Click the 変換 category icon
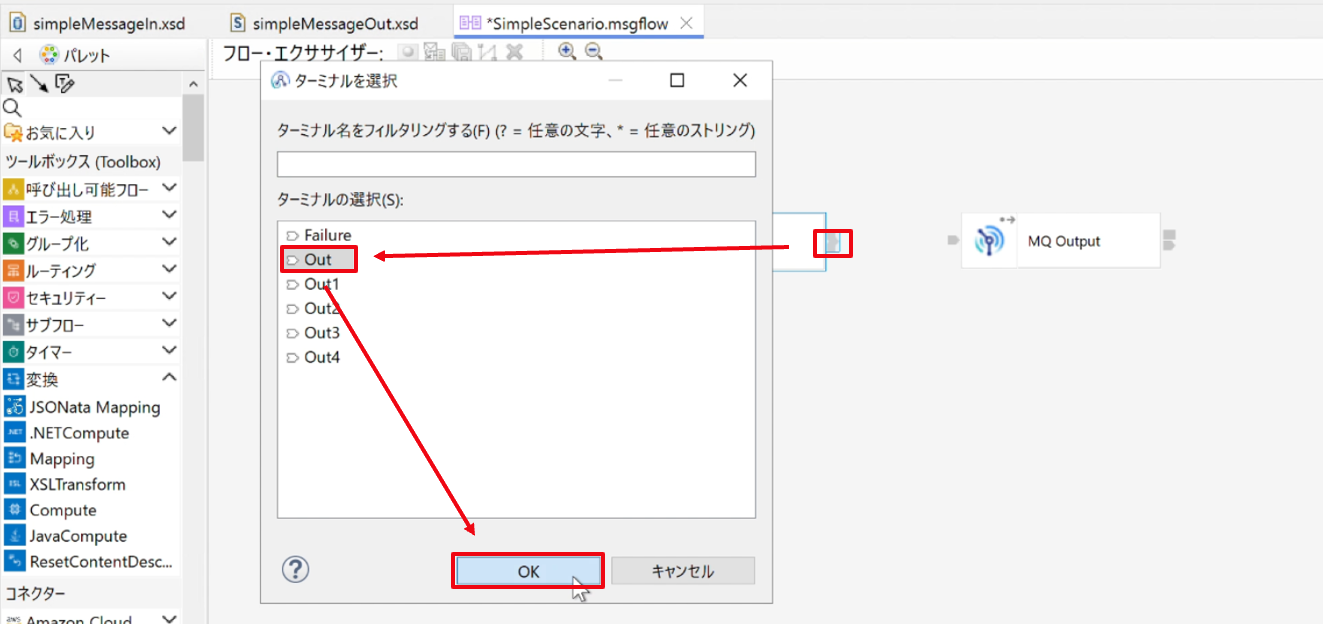 pos(13,379)
